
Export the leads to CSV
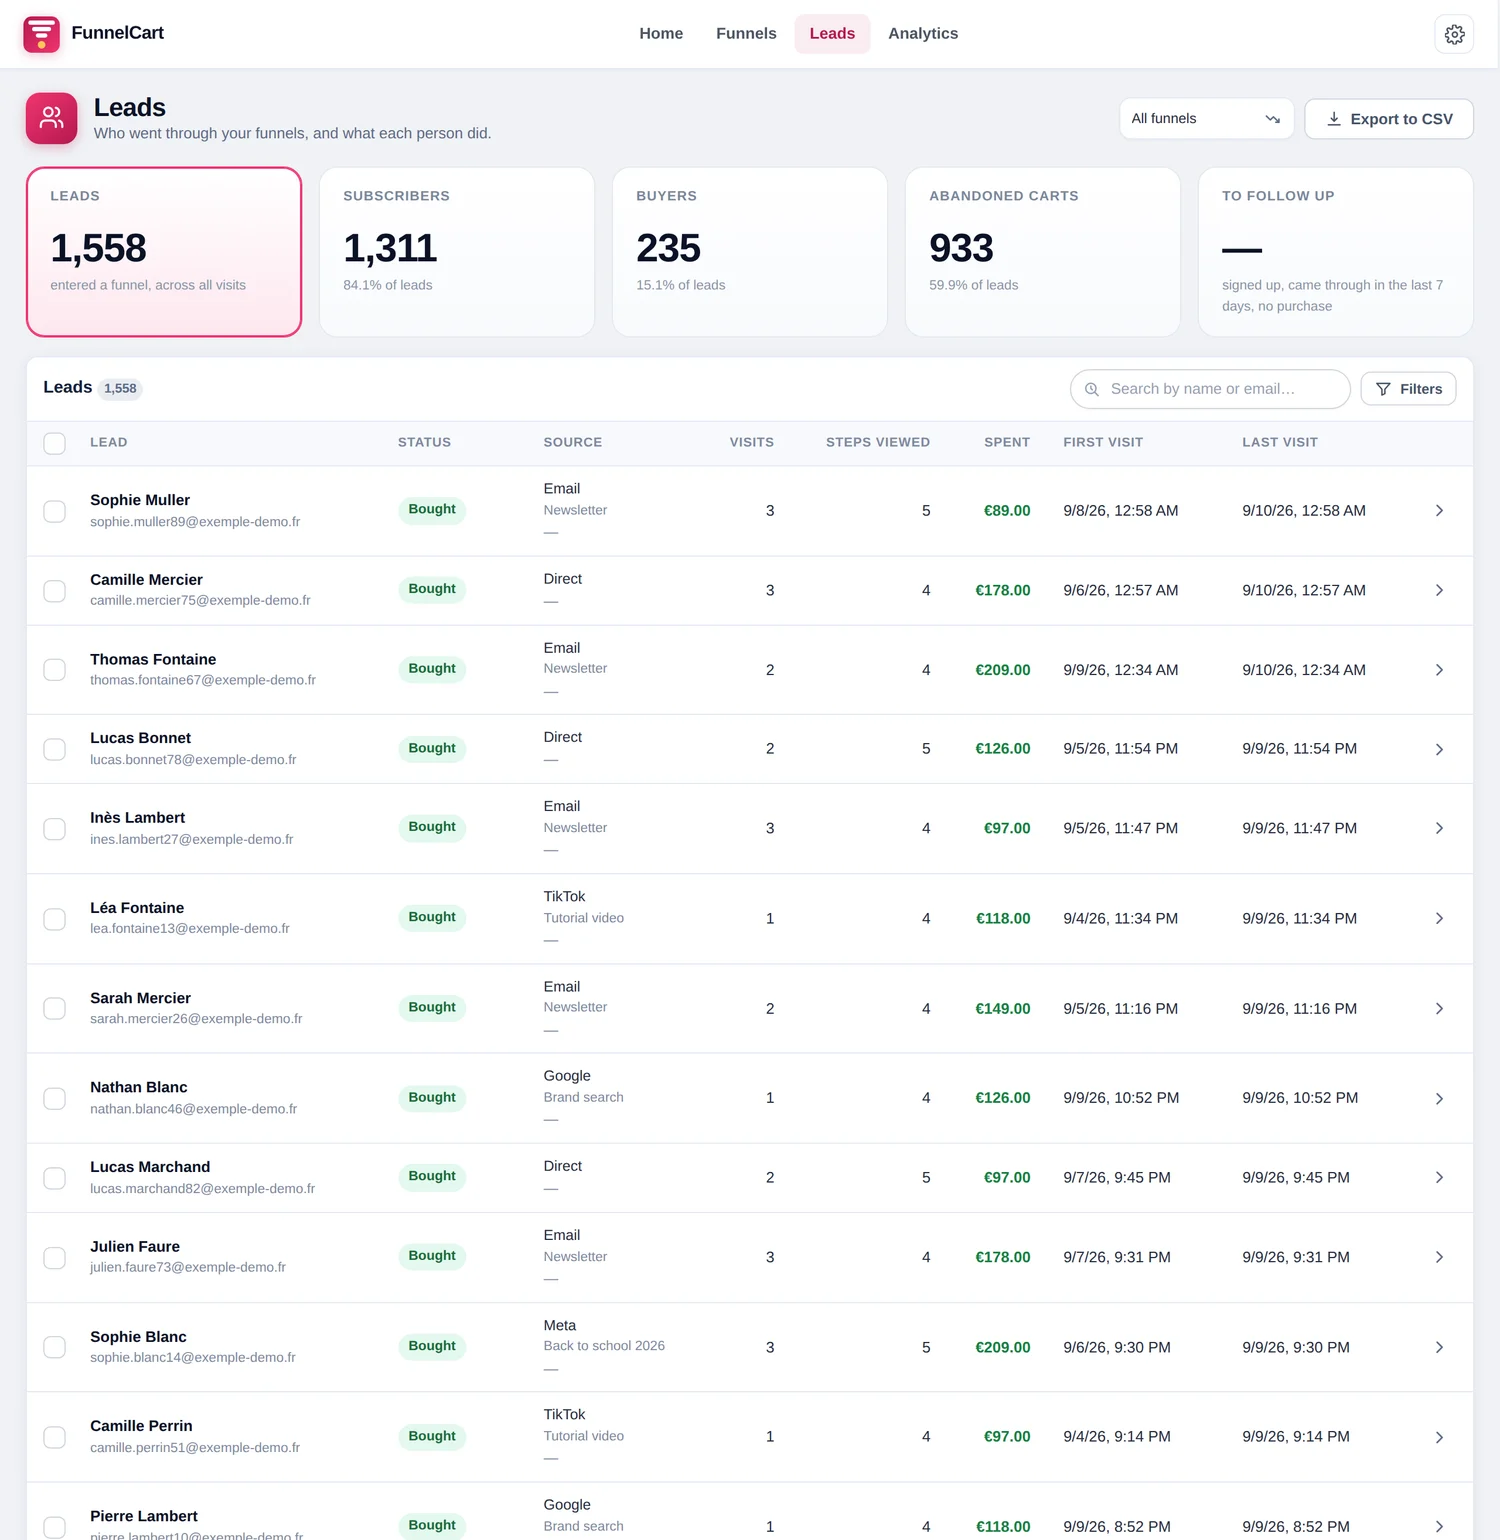(x=1389, y=119)
